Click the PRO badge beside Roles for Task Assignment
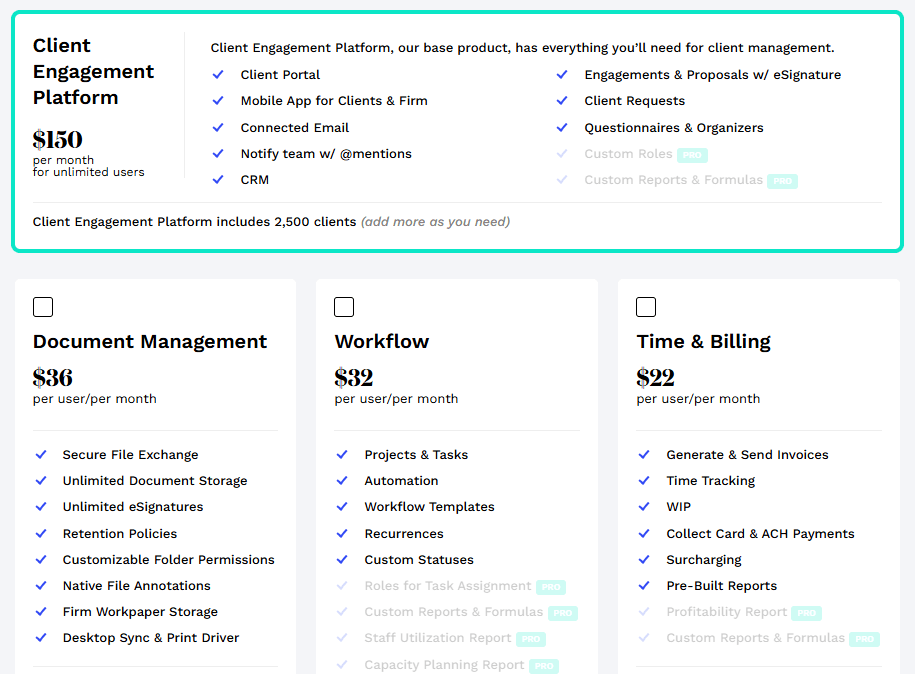915x674 pixels. (550, 587)
